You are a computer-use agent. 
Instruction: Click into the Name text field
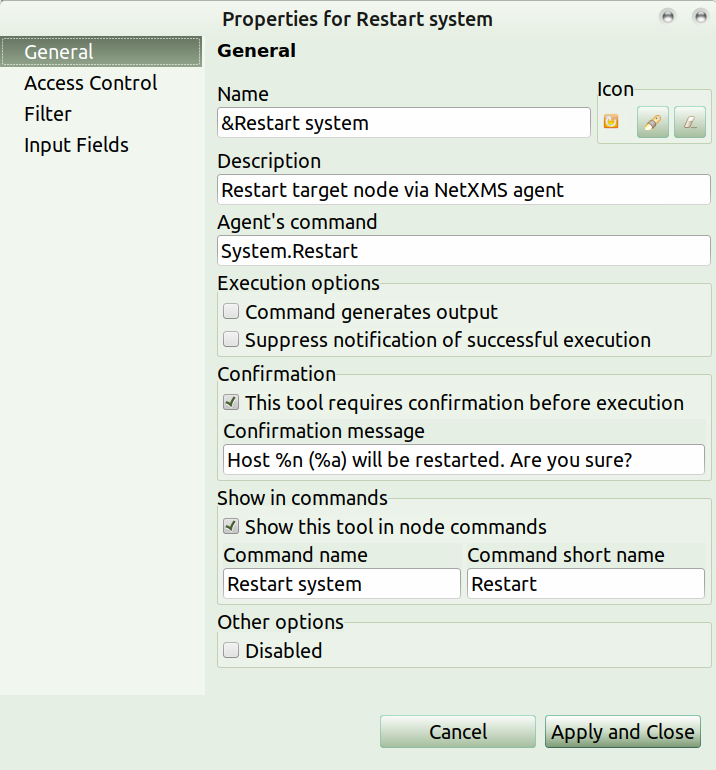[404, 123]
